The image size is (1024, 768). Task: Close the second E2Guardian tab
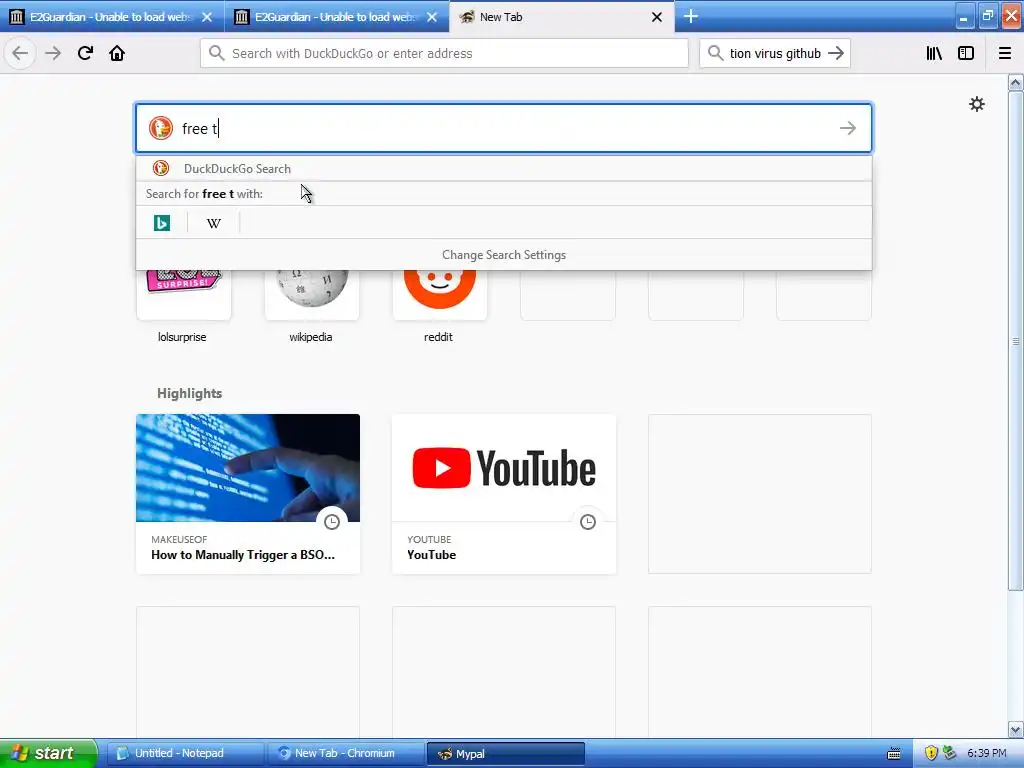pos(432,17)
